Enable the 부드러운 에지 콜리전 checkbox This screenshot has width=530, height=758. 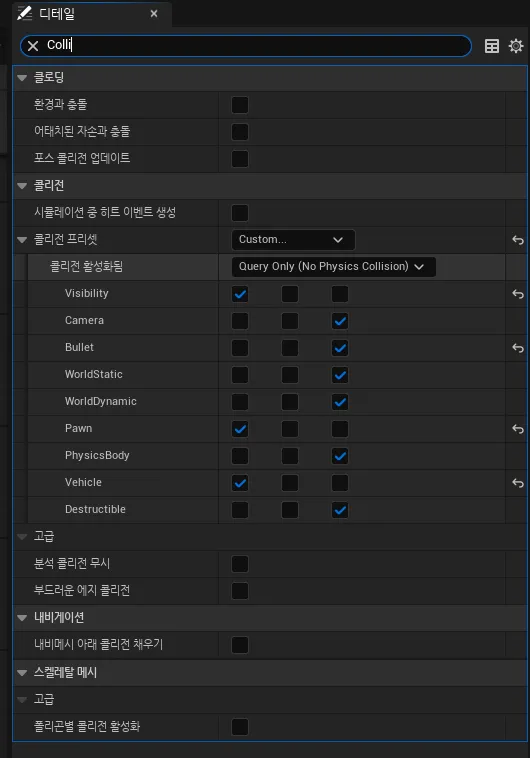click(x=240, y=591)
